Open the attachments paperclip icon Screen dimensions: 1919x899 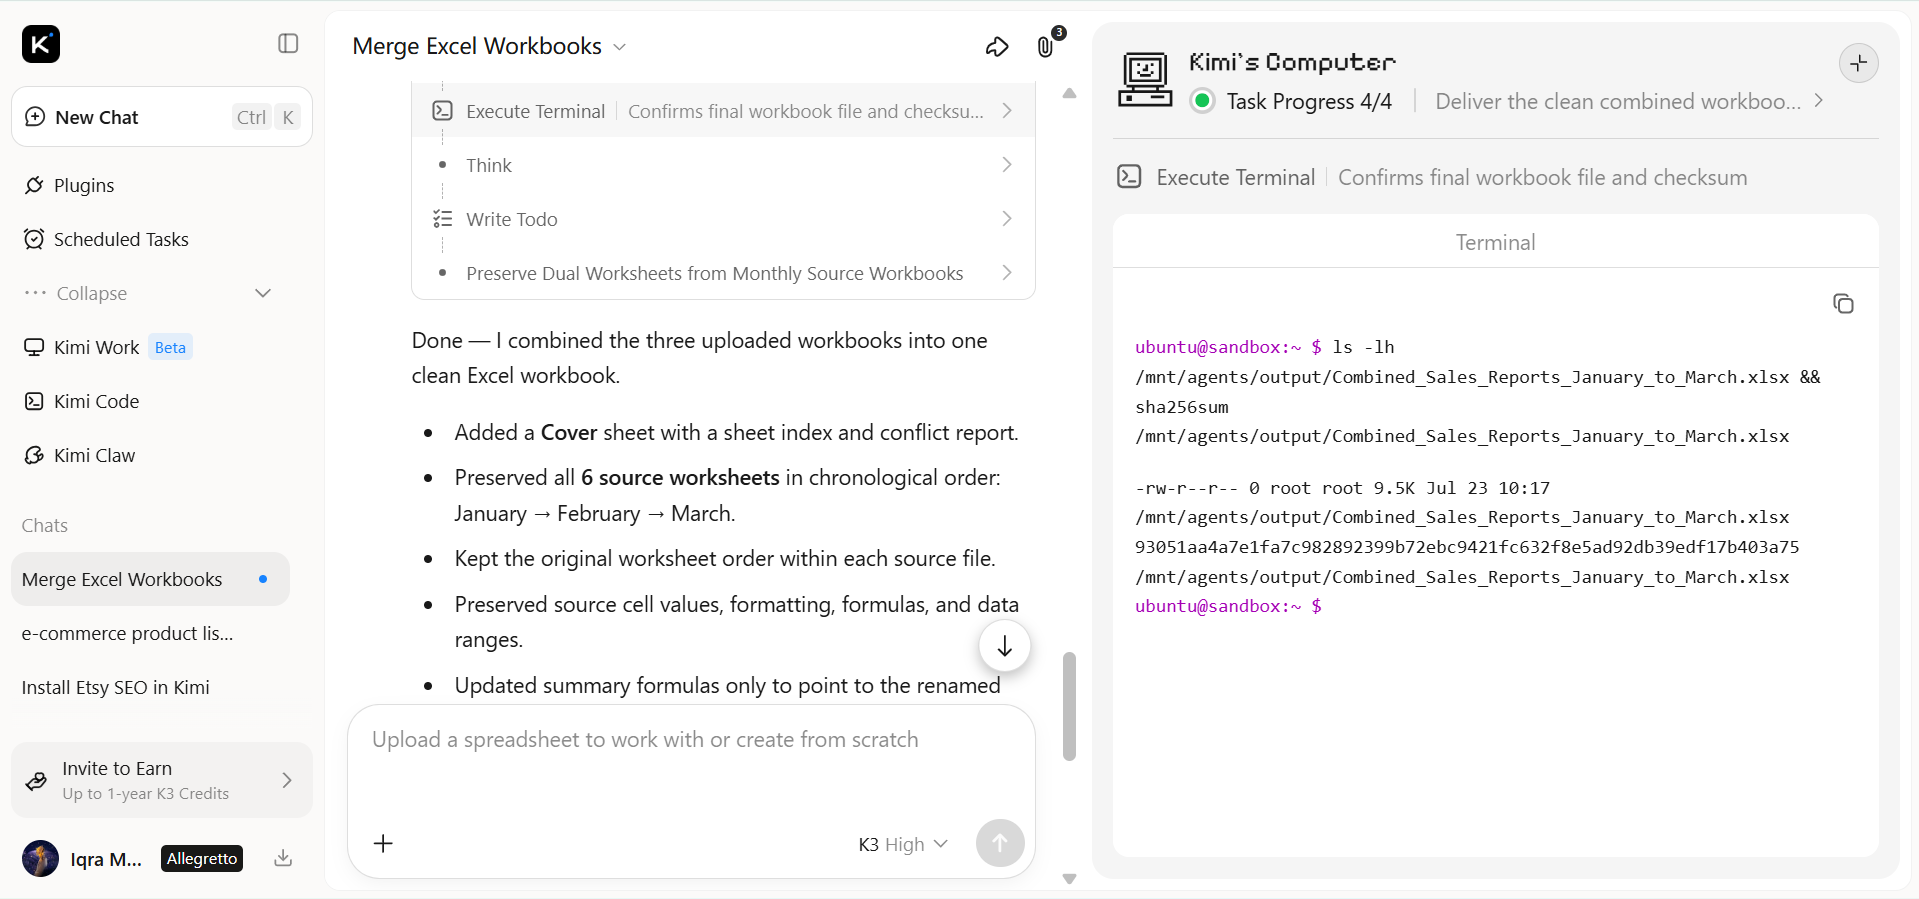tap(1045, 47)
